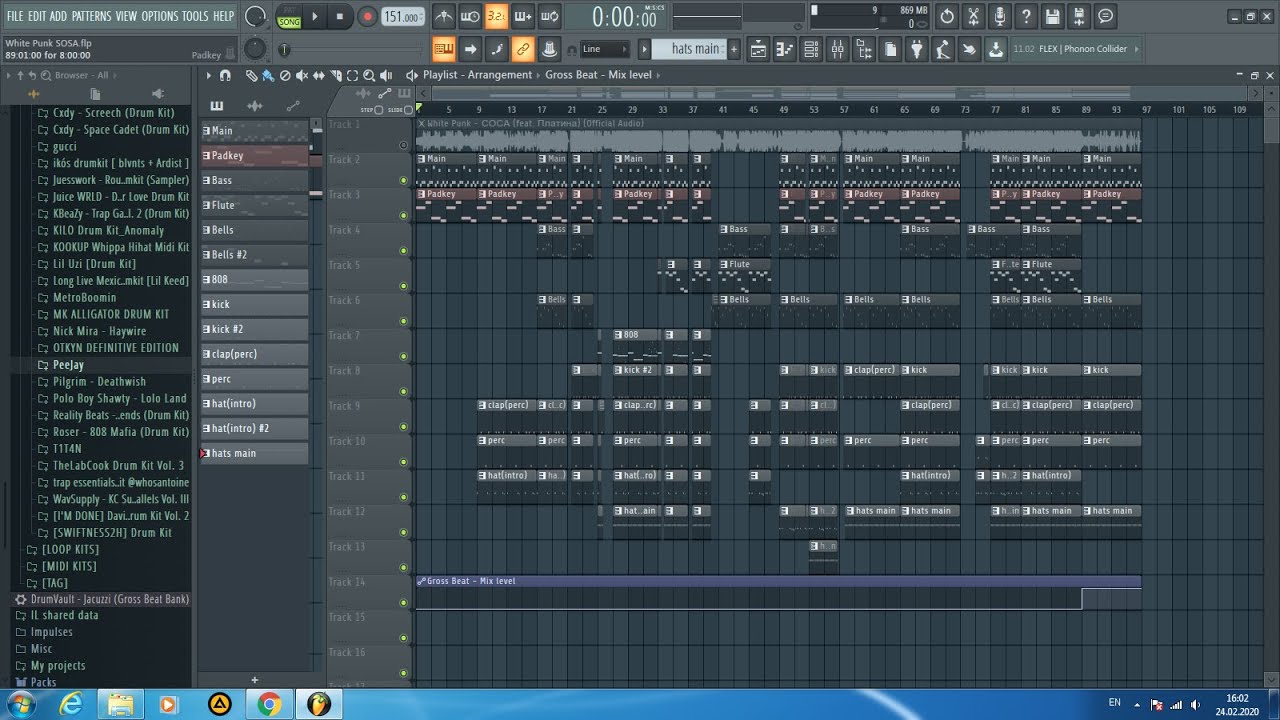Mute Track 9 using its green LED

[x=404, y=427]
